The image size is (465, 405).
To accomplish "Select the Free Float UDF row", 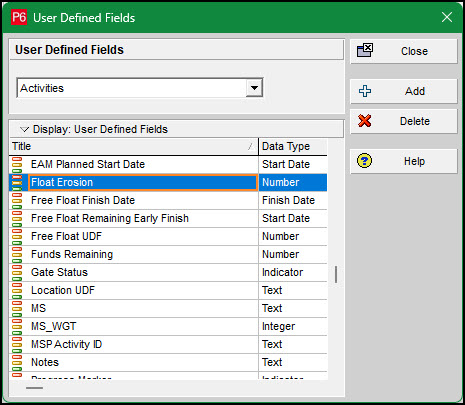I will (168, 236).
